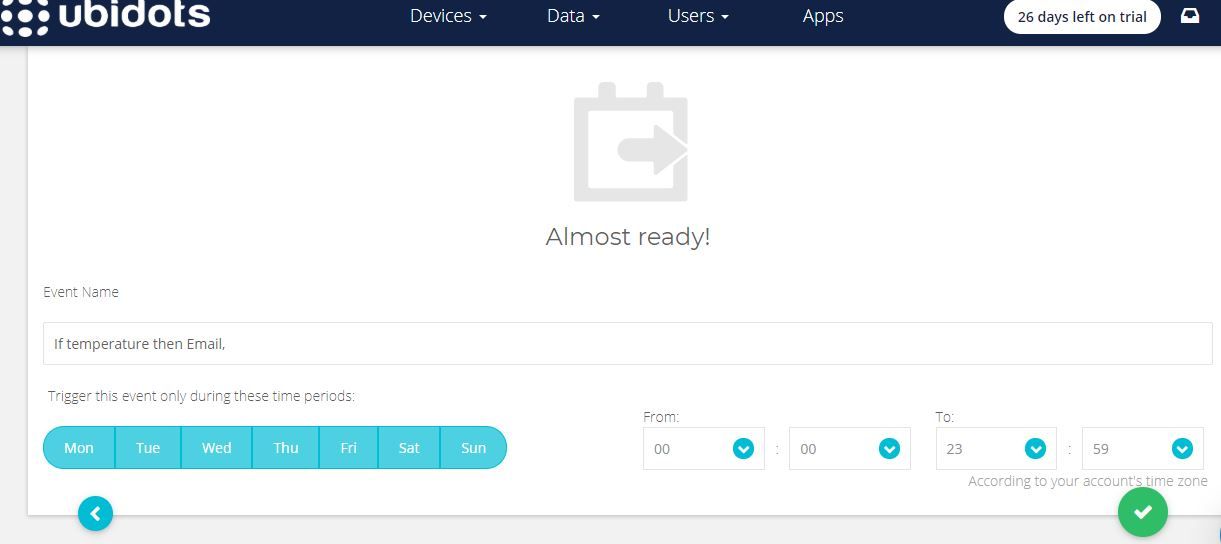The width and height of the screenshot is (1221, 544).
Task: Click the Ubidots logo
Action: click(x=105, y=16)
